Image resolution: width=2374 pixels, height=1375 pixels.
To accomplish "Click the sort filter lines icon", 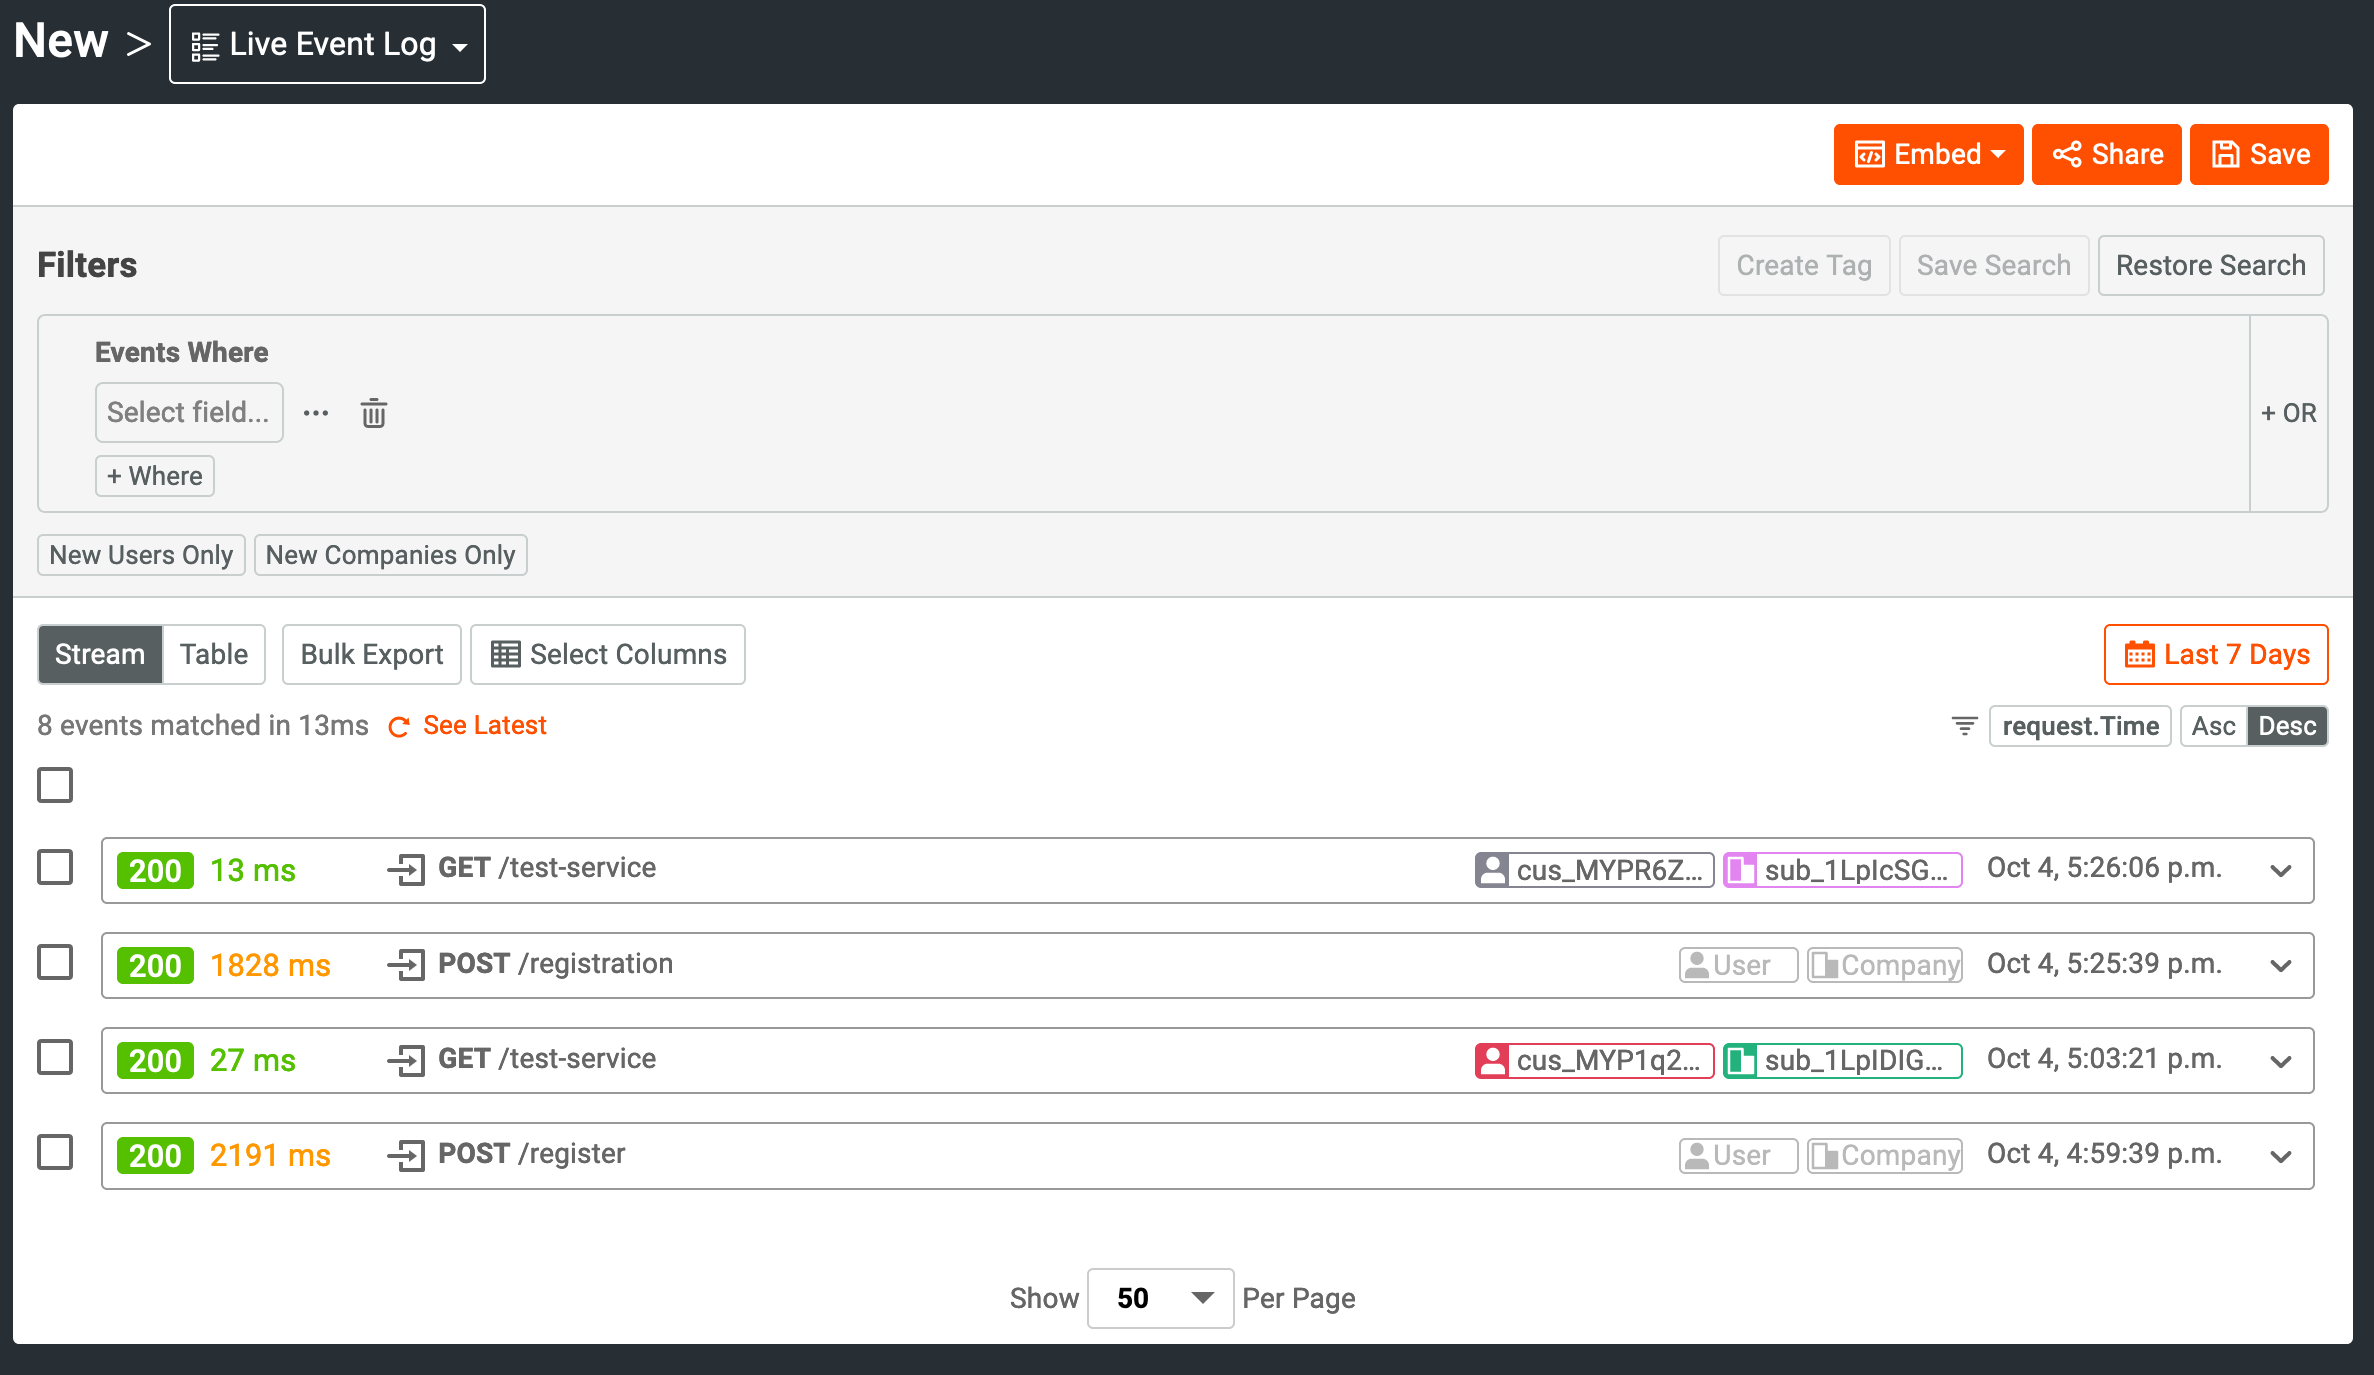I will click(x=1964, y=726).
